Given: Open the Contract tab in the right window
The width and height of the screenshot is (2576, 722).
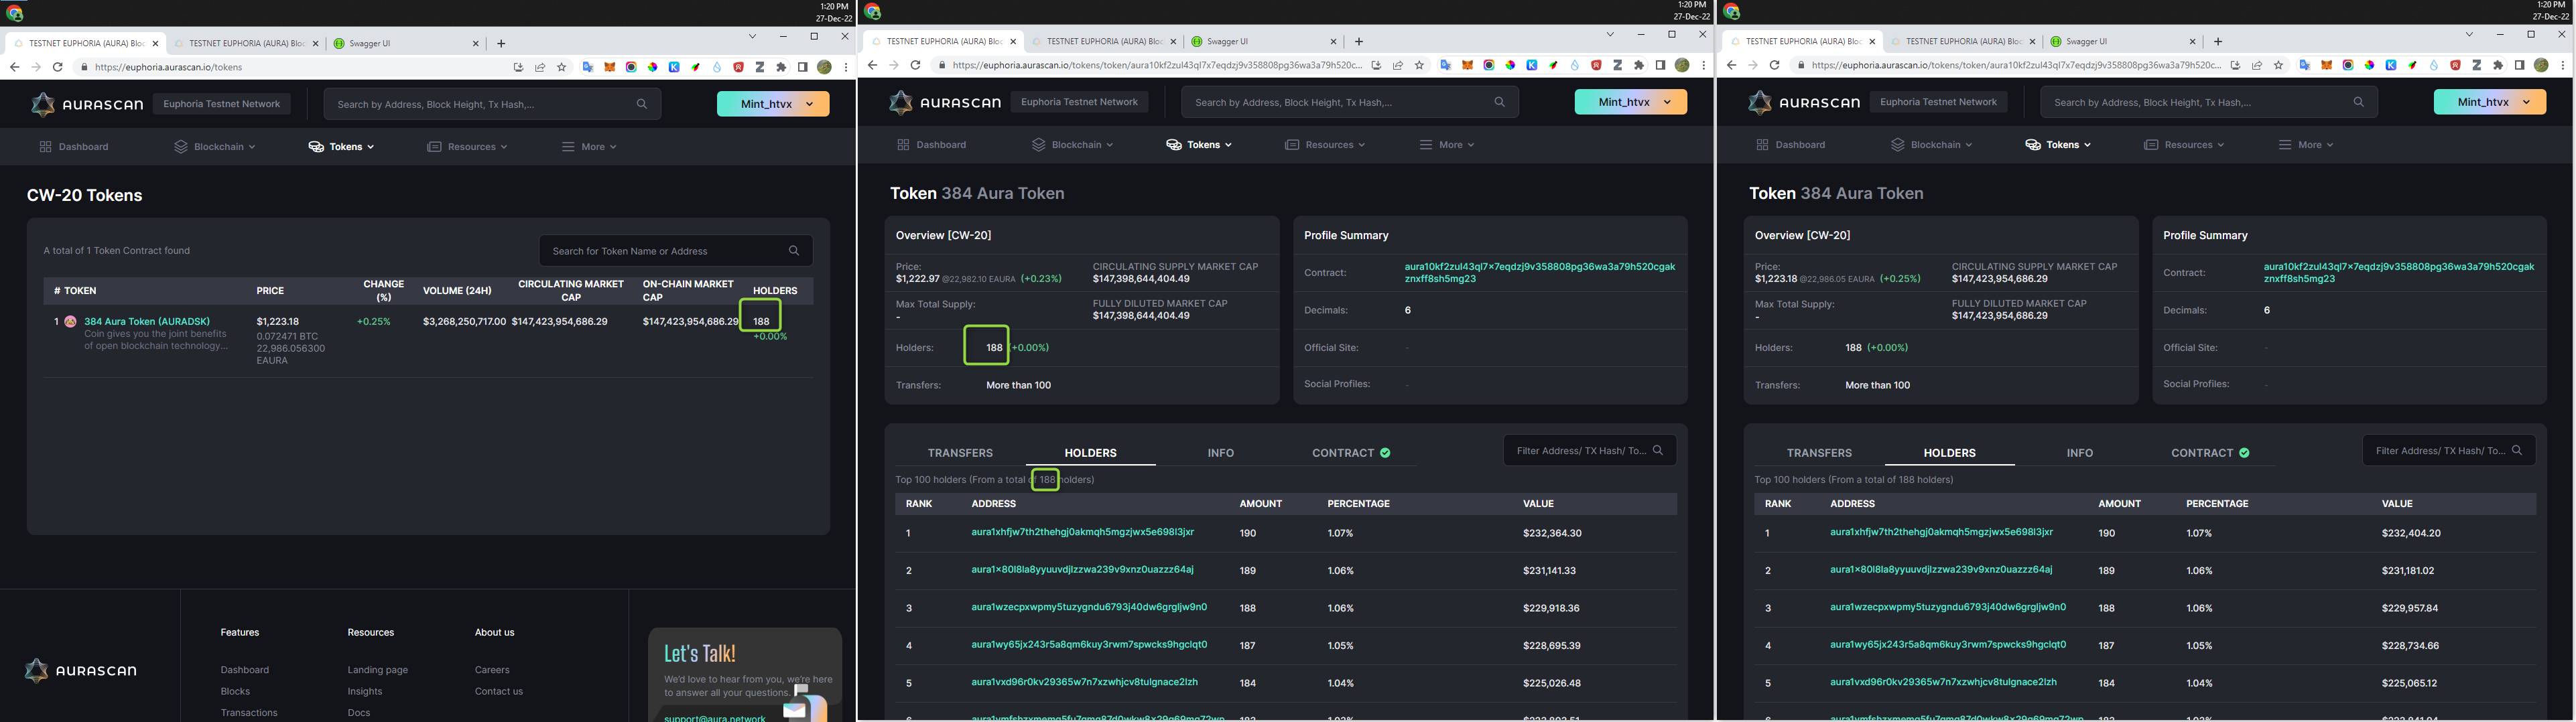Looking at the screenshot, I should (x=2210, y=453).
